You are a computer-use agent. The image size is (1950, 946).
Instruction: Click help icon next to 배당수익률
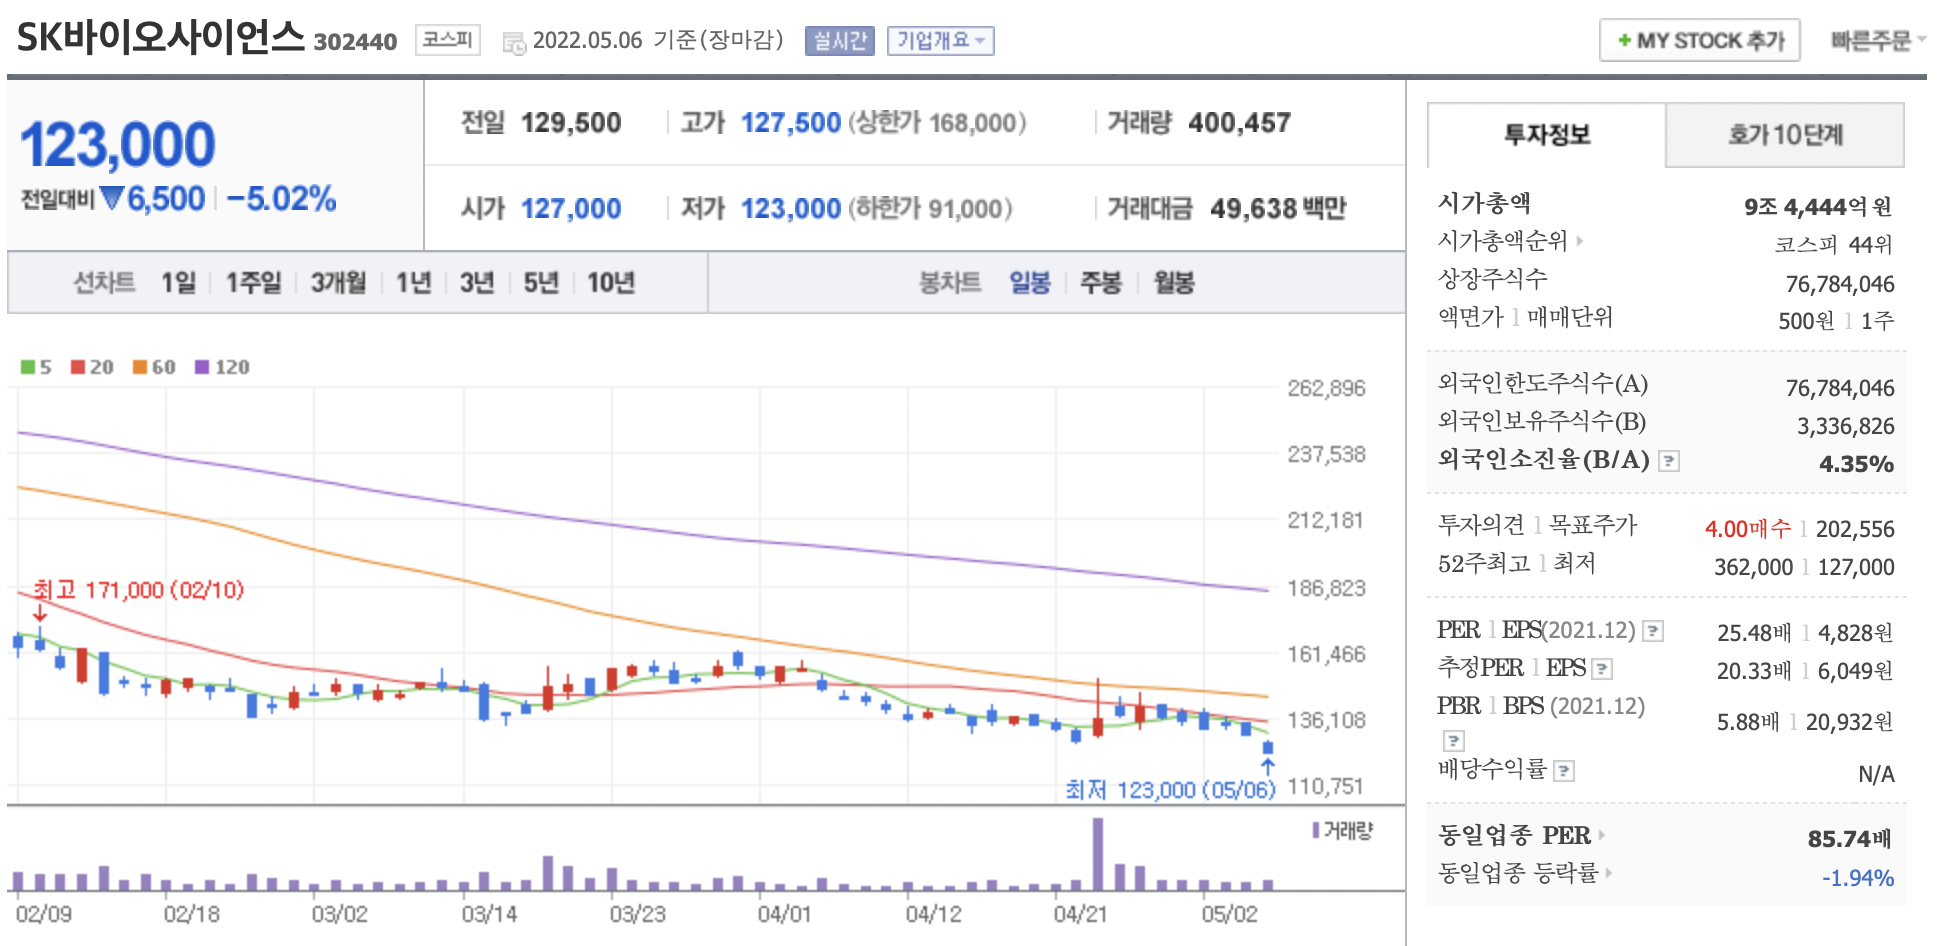pos(1565,771)
